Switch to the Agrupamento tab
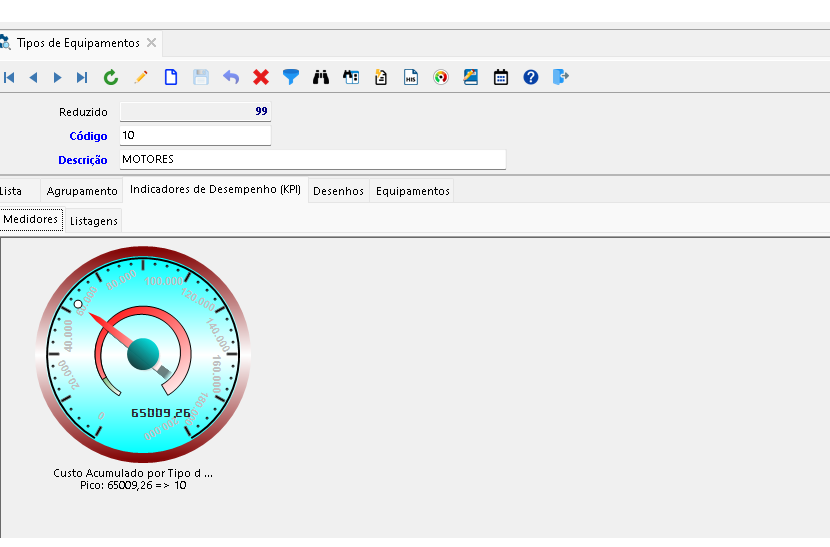The height and width of the screenshot is (547, 830). (82, 191)
